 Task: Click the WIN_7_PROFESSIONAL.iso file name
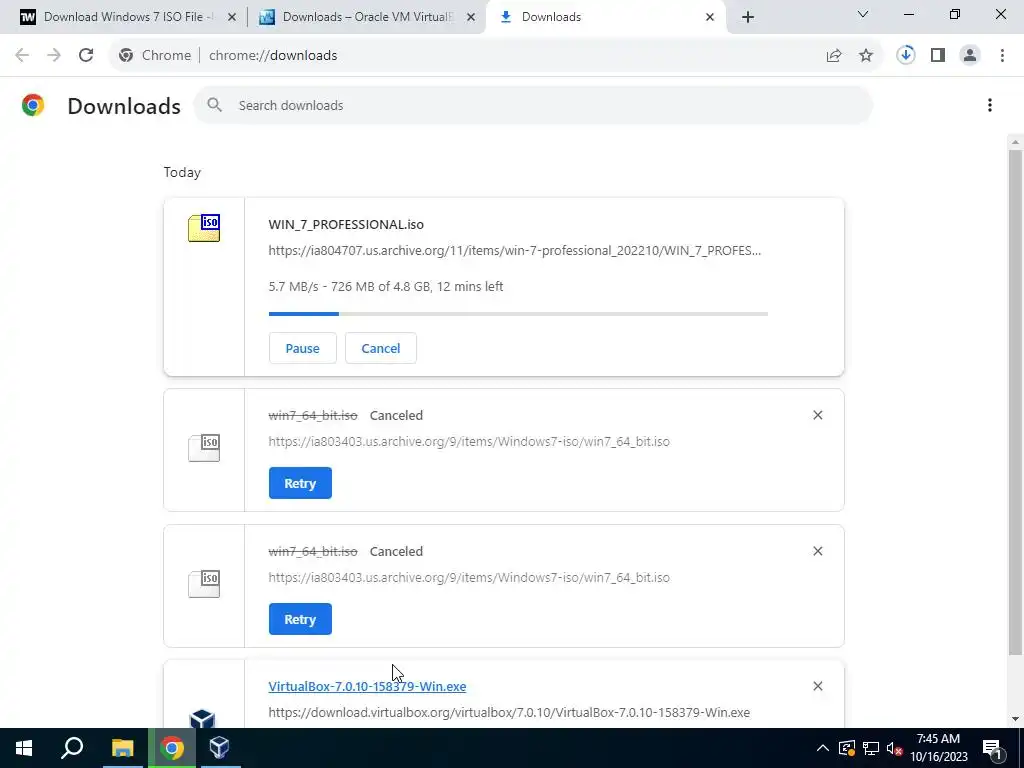[x=346, y=225]
